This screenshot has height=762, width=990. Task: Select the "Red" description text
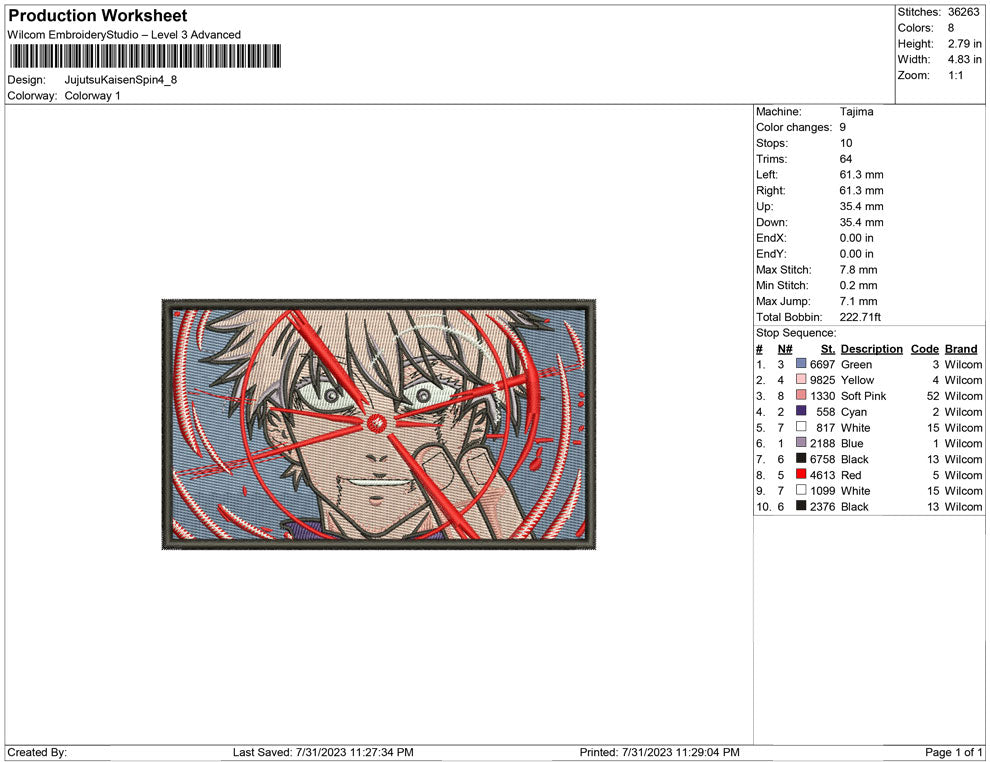pos(850,474)
